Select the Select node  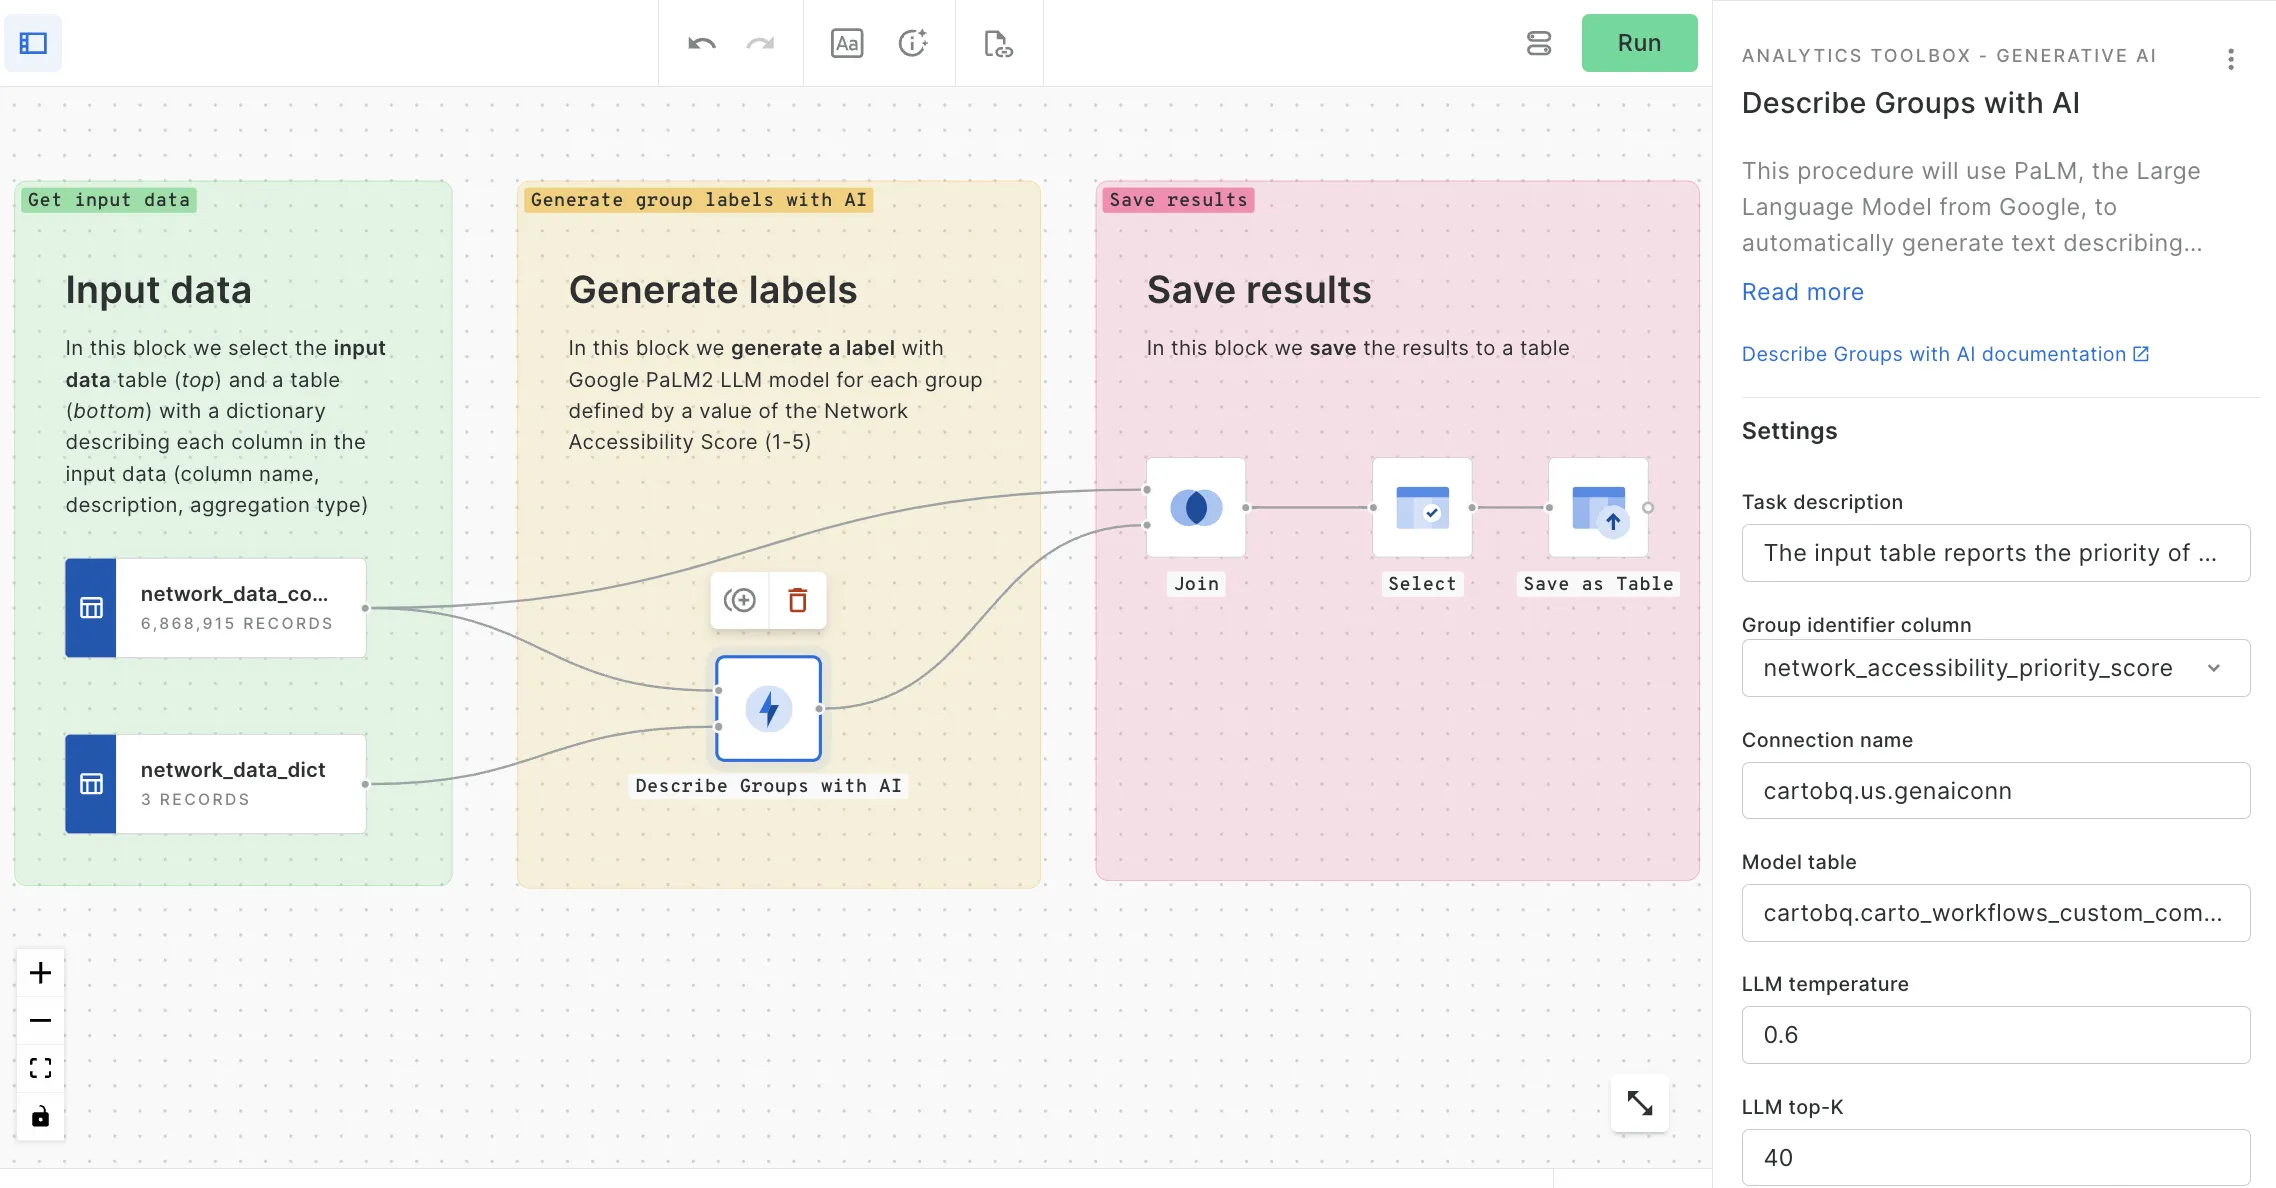click(1421, 508)
